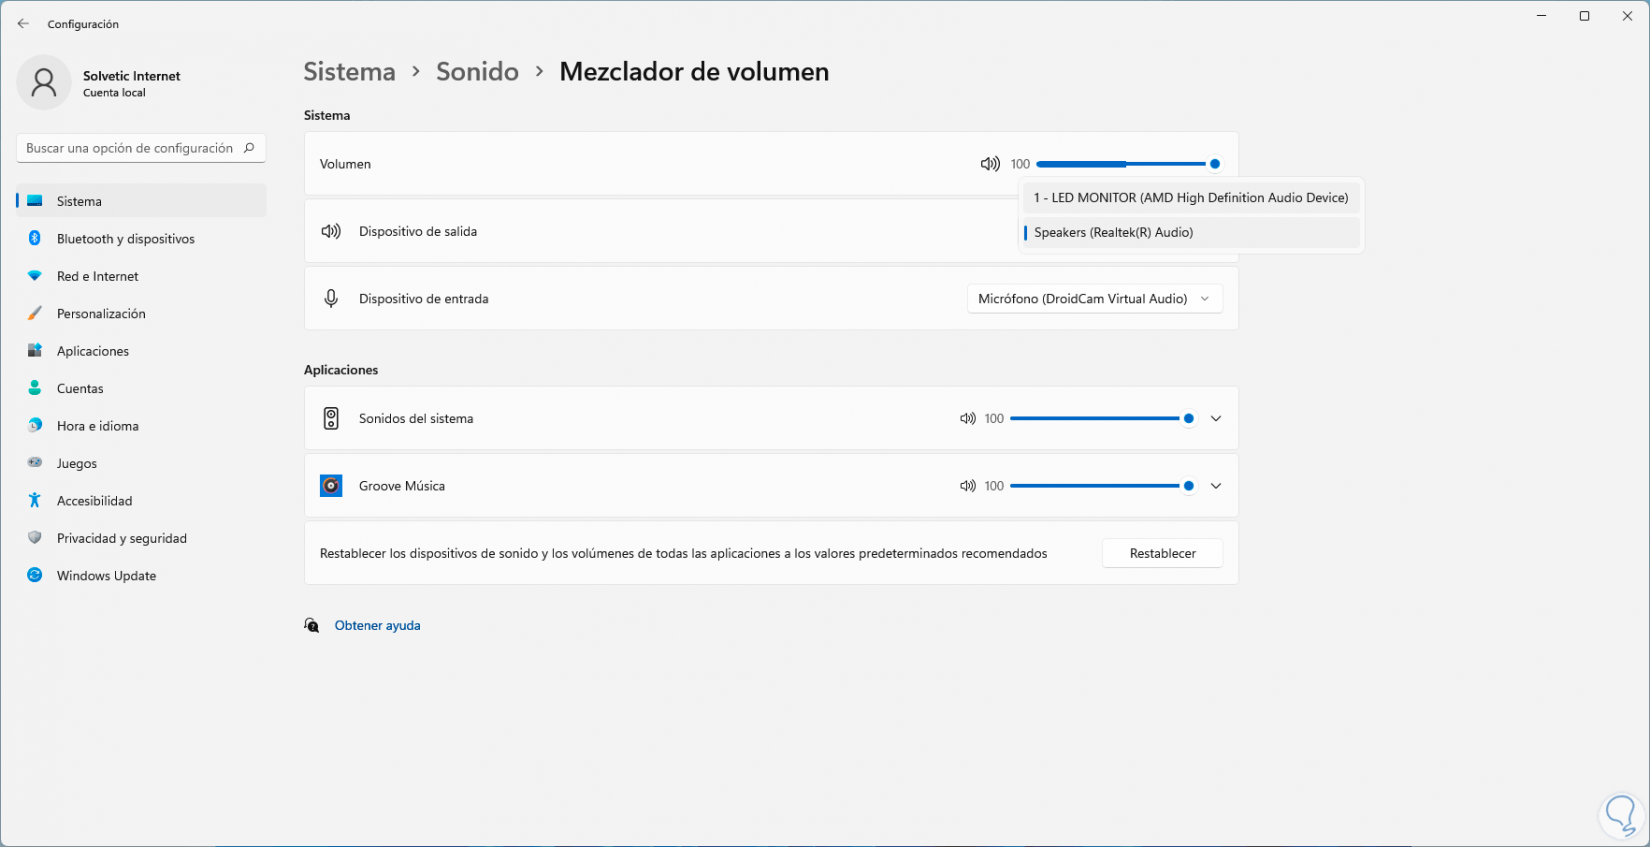This screenshot has height=847, width=1650.
Task: Expand Groove Música options chevron
Action: (x=1216, y=486)
